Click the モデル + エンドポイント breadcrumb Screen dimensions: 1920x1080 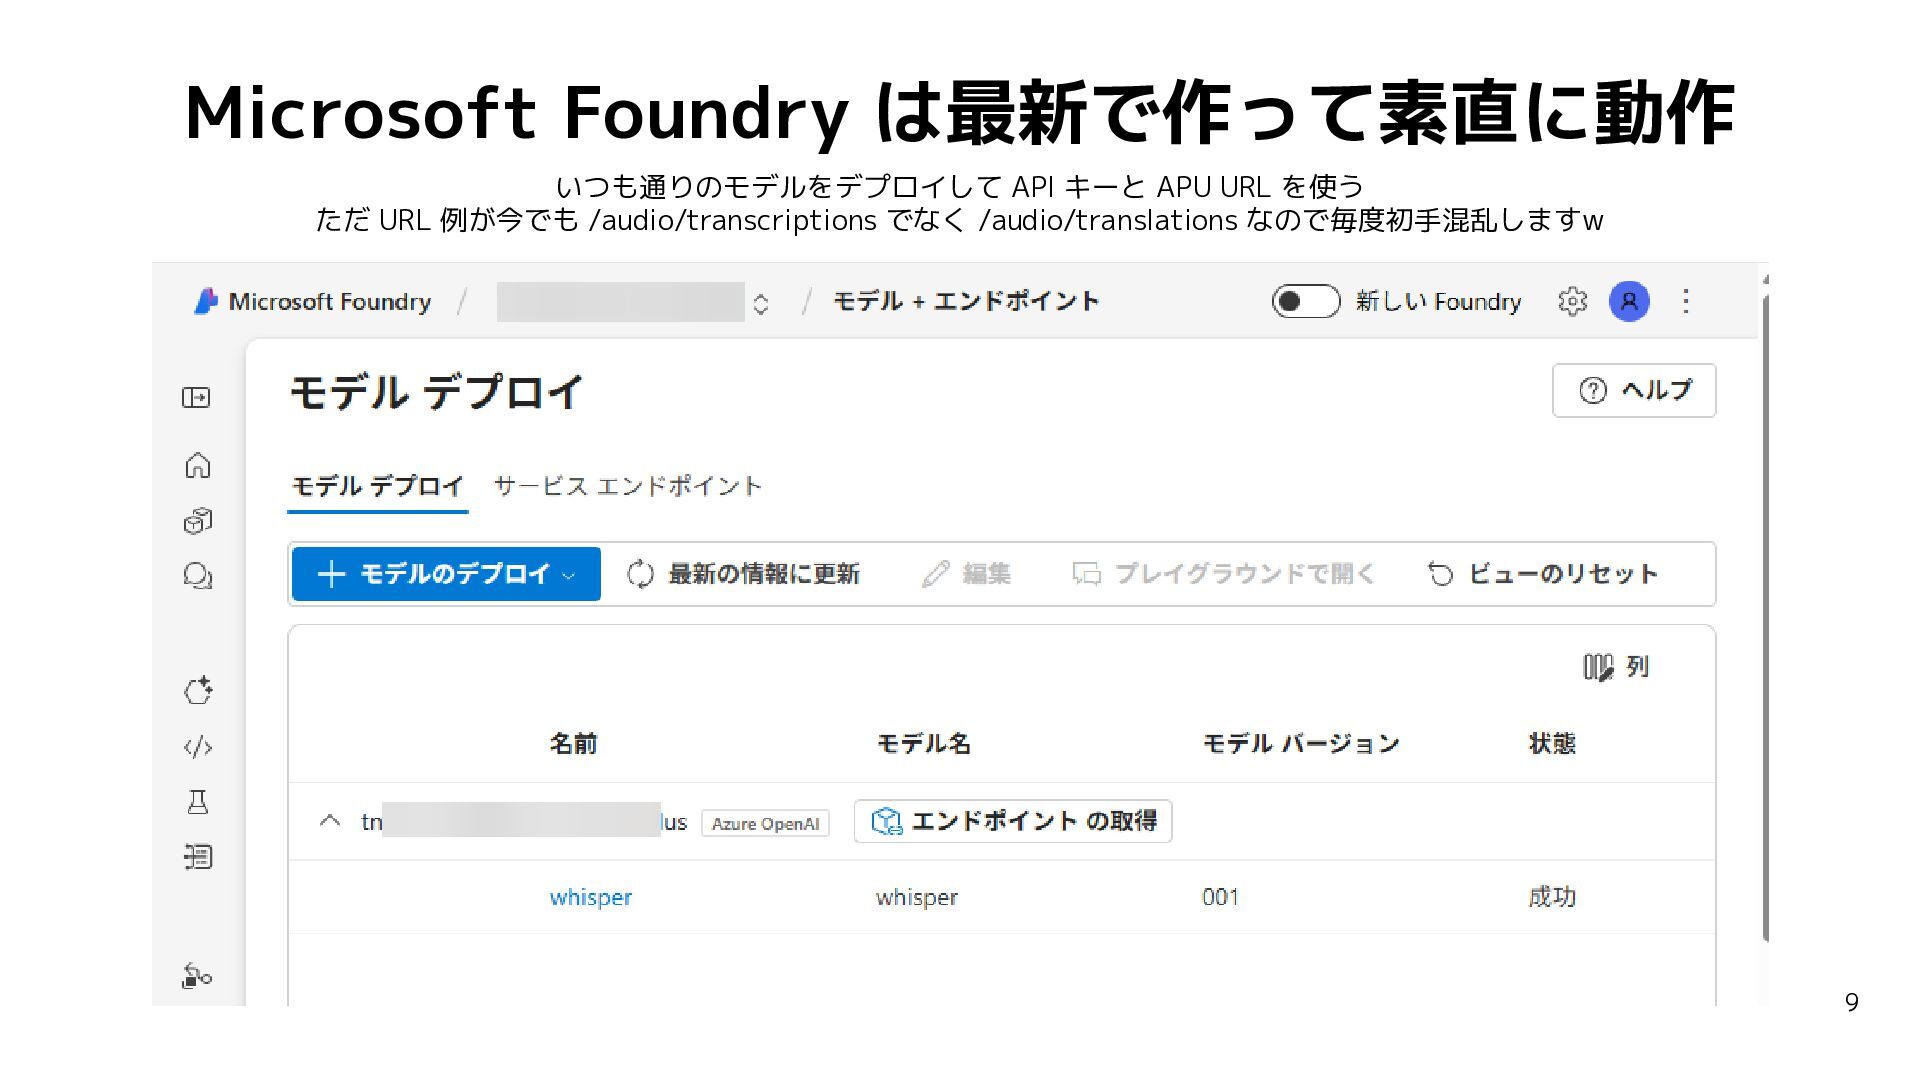[966, 301]
